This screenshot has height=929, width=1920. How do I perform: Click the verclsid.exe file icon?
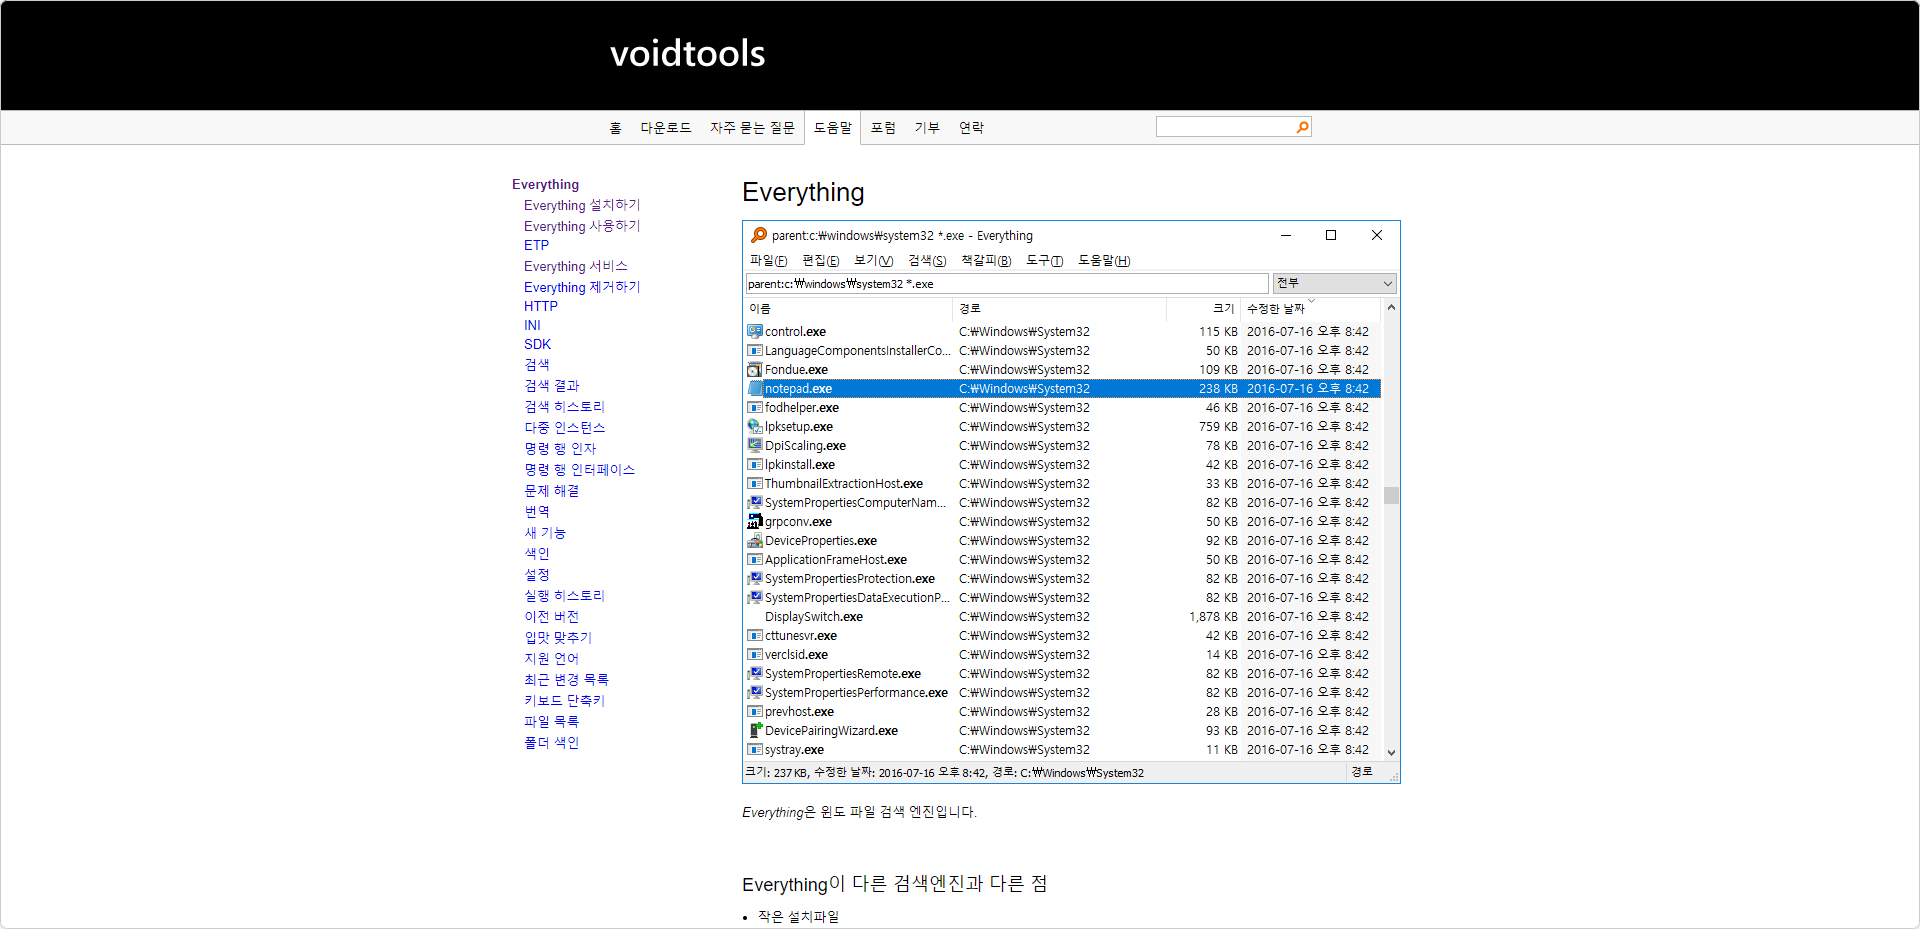755,654
